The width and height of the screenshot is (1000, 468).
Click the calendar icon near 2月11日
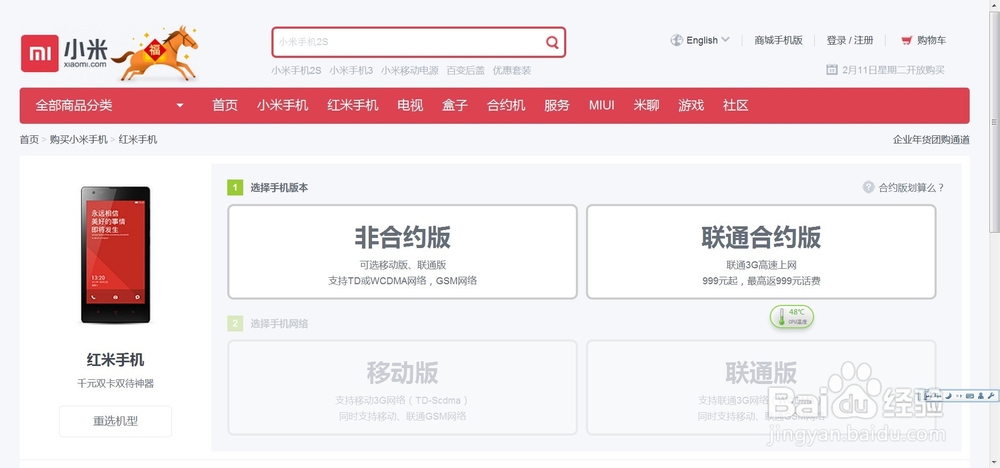pyautogui.click(x=832, y=69)
